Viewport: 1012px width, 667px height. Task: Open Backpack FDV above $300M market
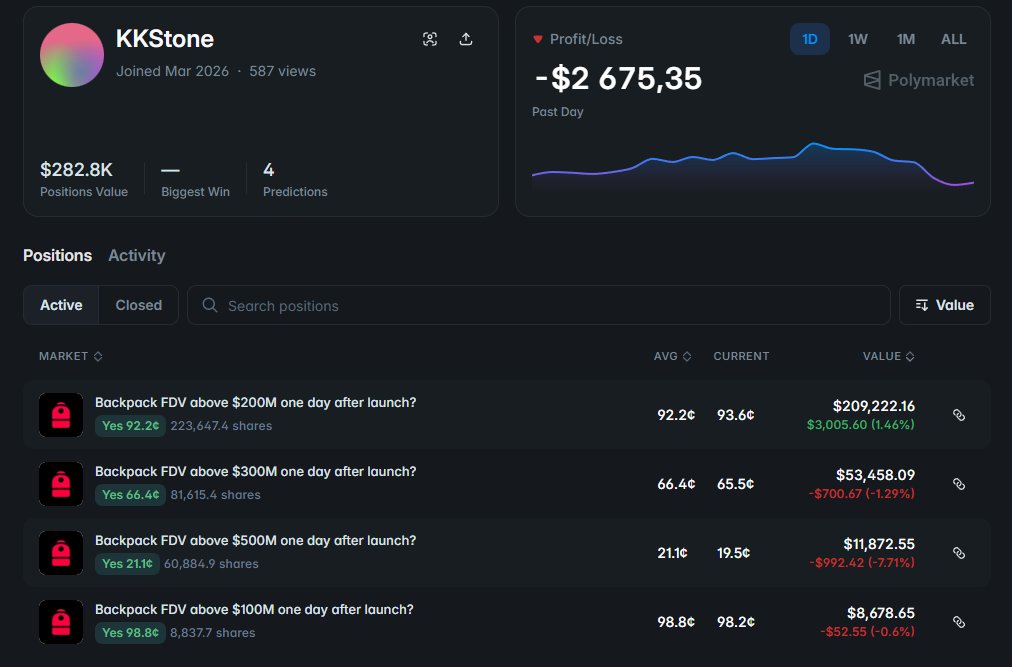256,471
